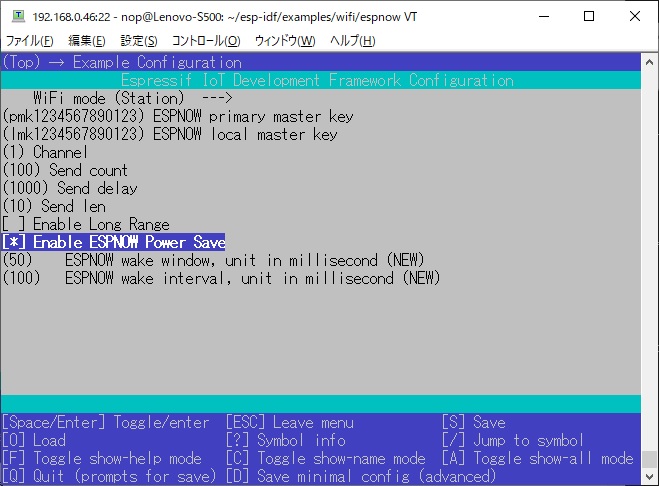Select ESPNOW wake interval setting

point(220,279)
